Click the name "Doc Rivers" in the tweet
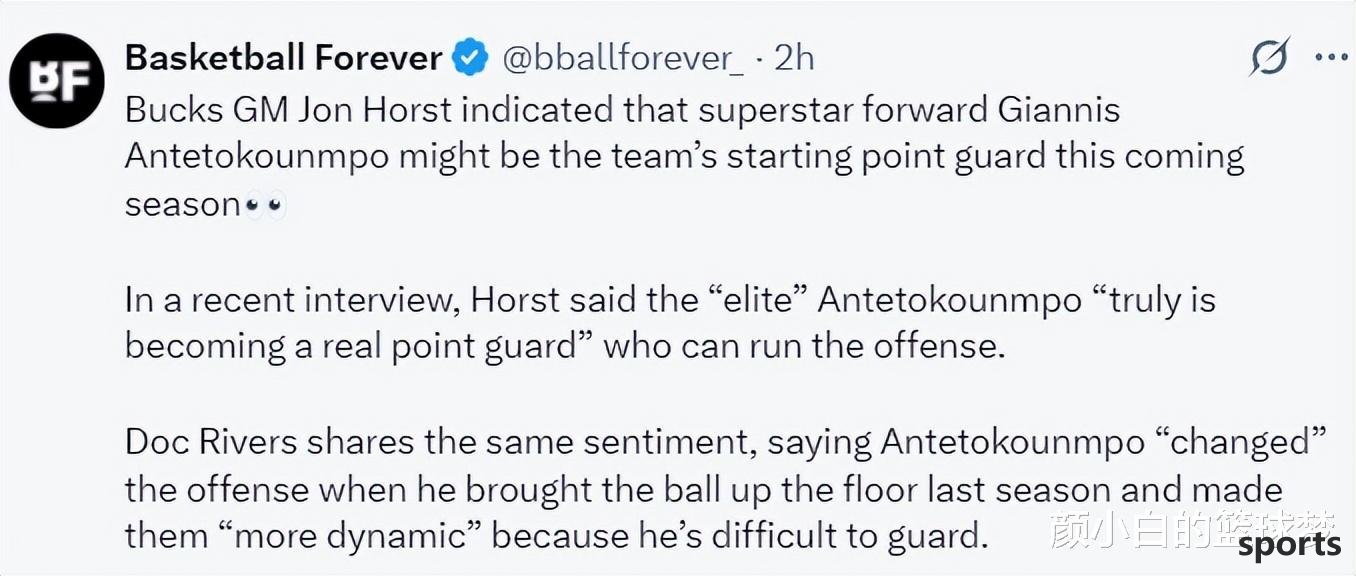This screenshot has height=576, width=1356. click(x=208, y=443)
